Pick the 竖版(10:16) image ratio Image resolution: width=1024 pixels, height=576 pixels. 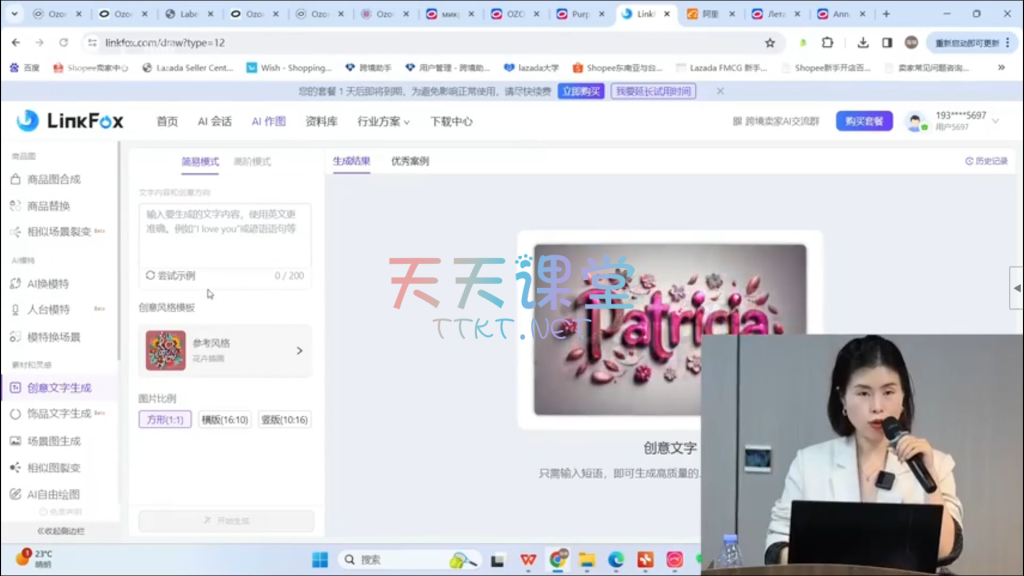coord(284,420)
